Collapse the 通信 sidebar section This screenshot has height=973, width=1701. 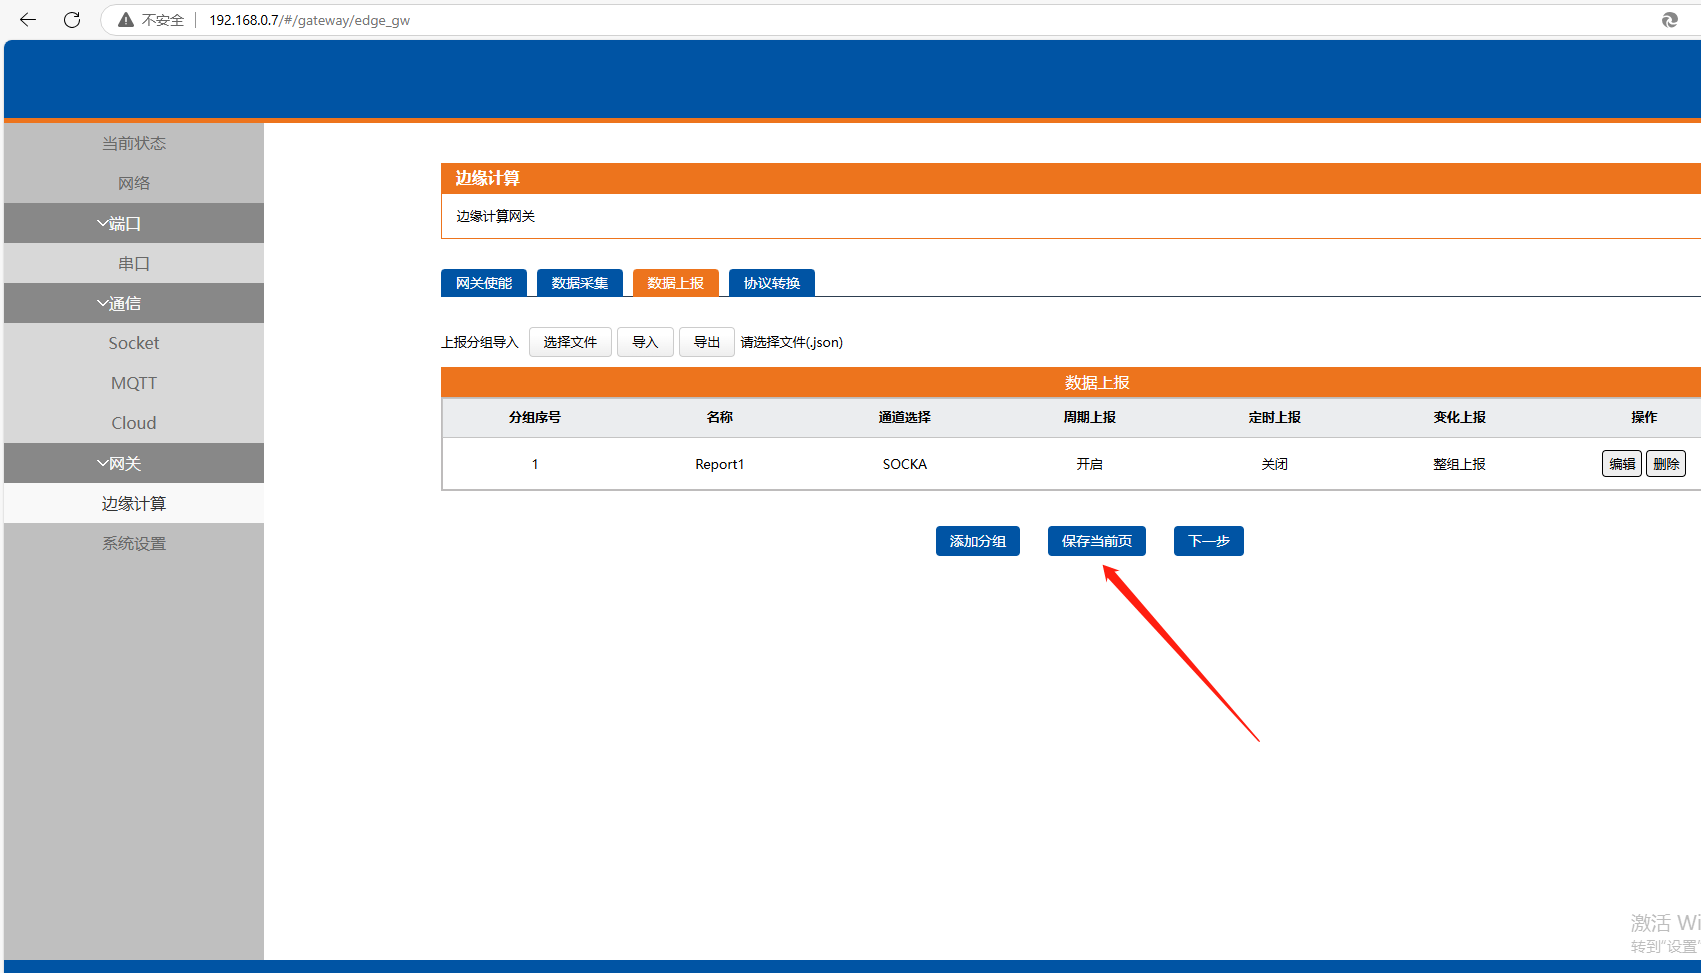[x=133, y=303]
